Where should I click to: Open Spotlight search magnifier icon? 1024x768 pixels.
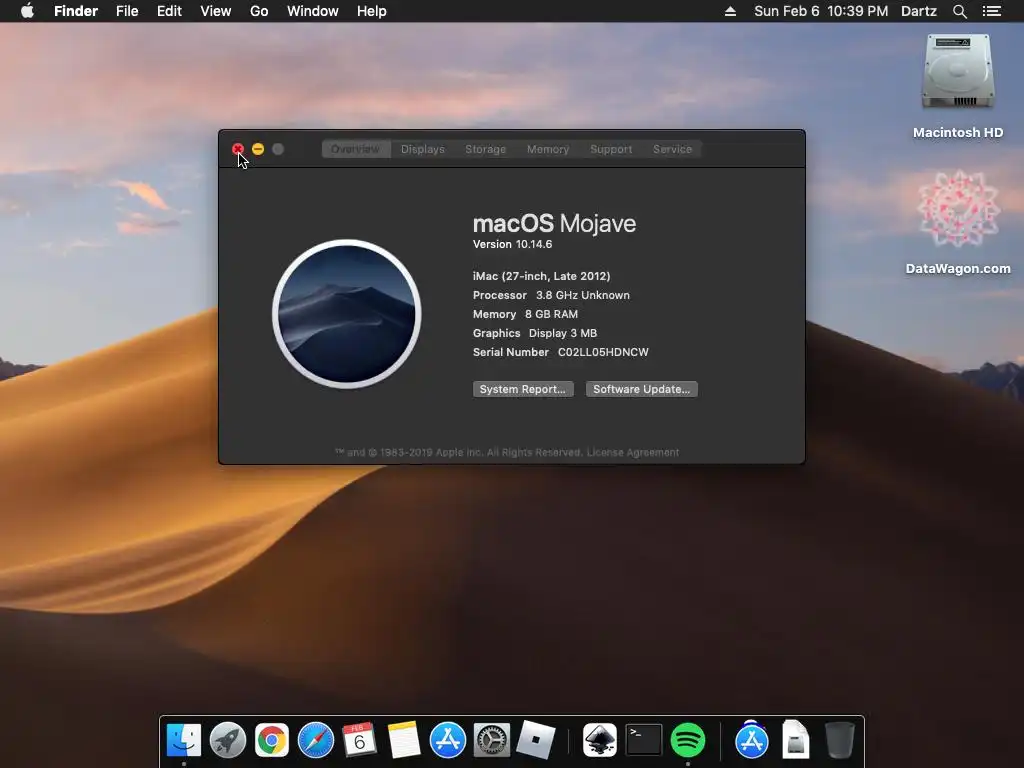pyautogui.click(x=959, y=11)
